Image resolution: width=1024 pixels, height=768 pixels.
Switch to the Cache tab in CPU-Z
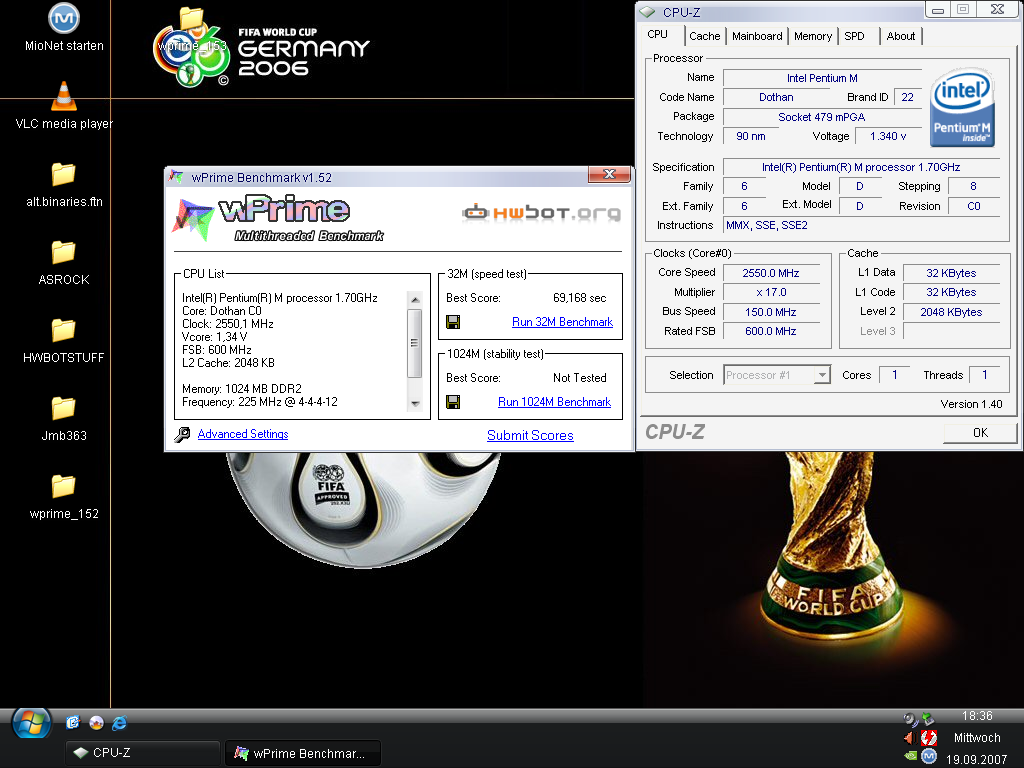click(705, 37)
